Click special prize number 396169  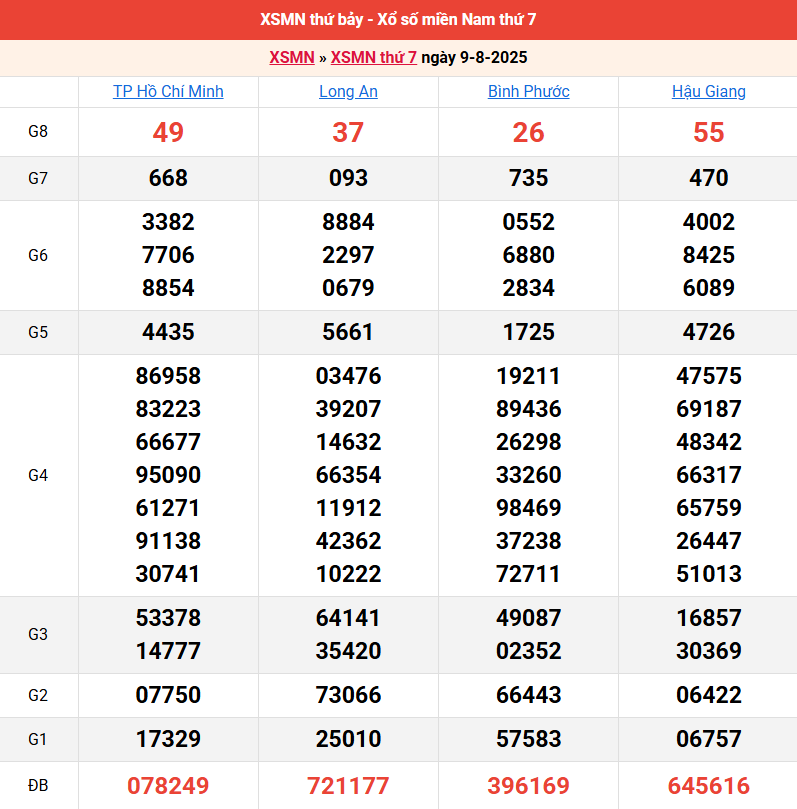pyautogui.click(x=529, y=786)
